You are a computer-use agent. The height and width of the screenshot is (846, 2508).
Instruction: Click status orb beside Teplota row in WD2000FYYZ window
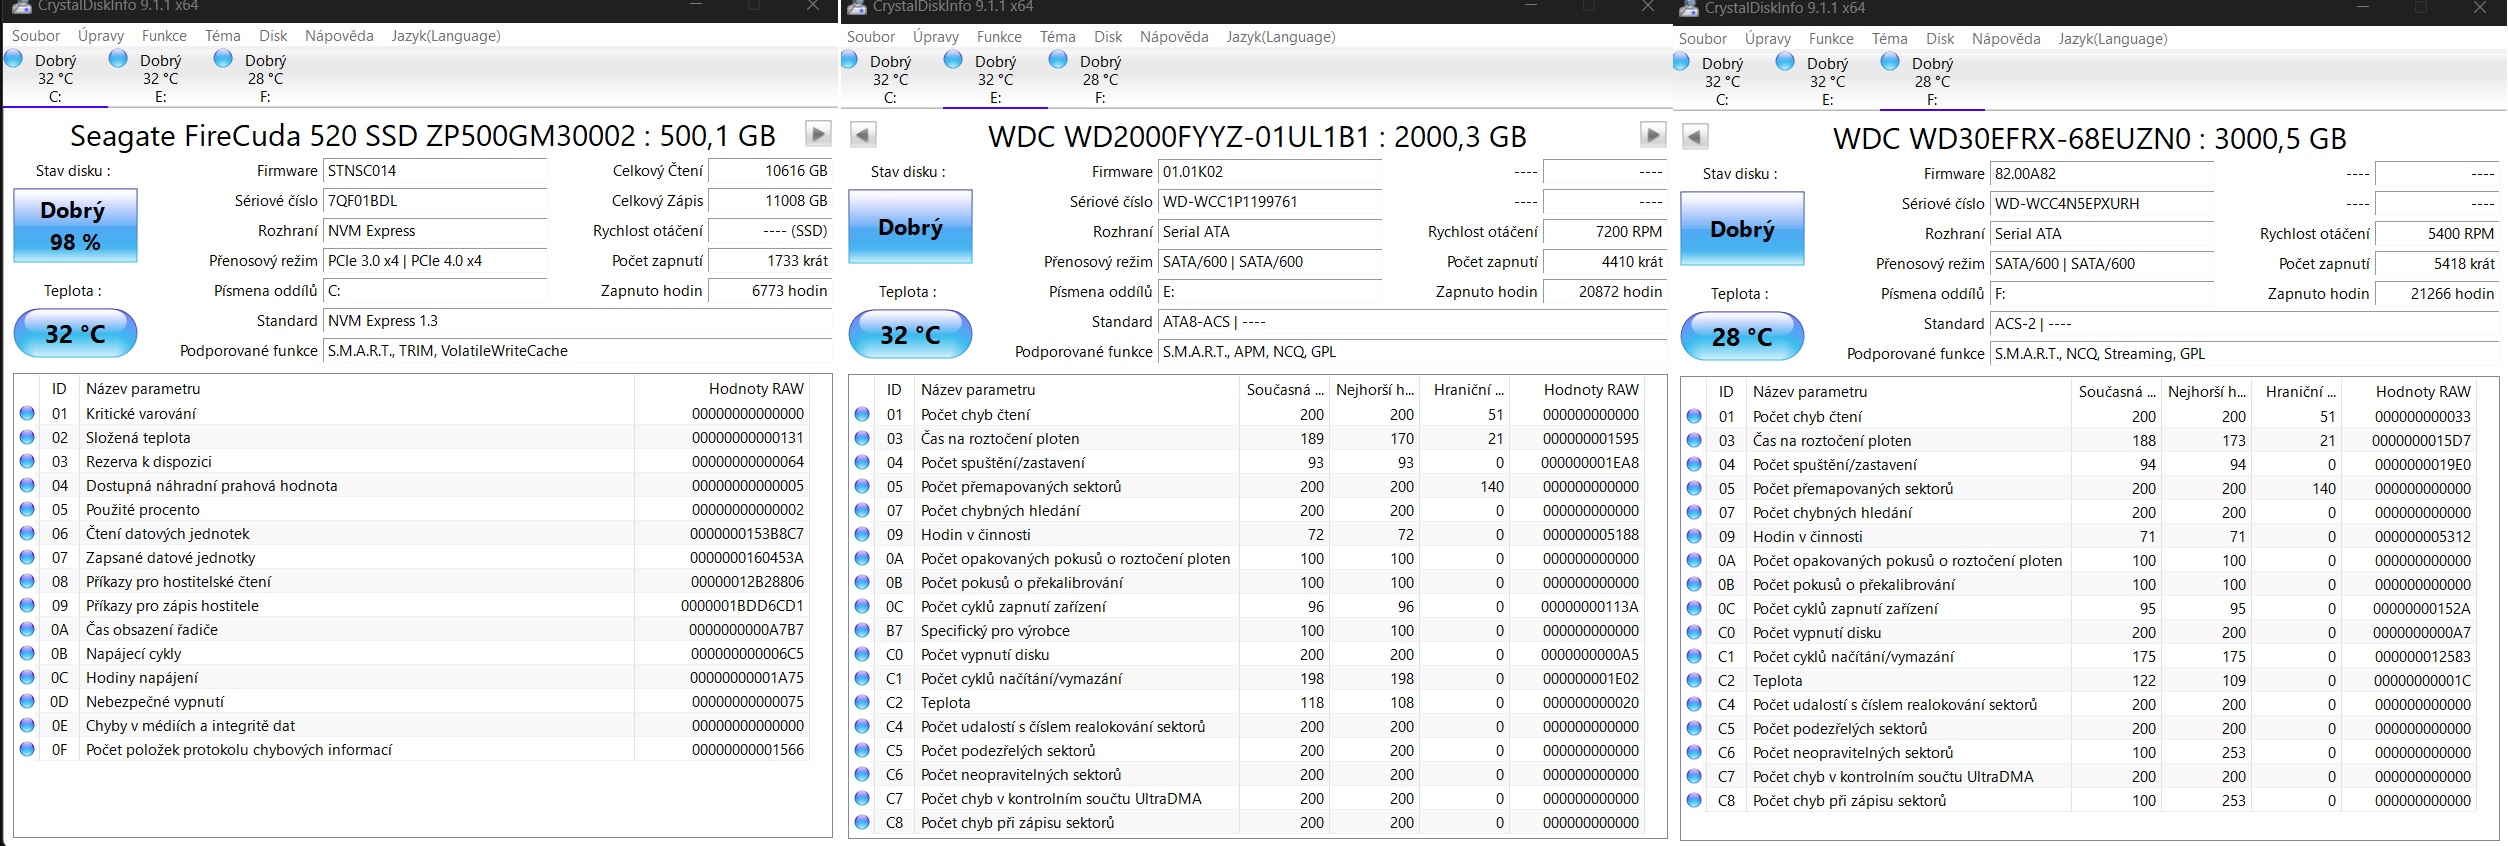point(862,702)
